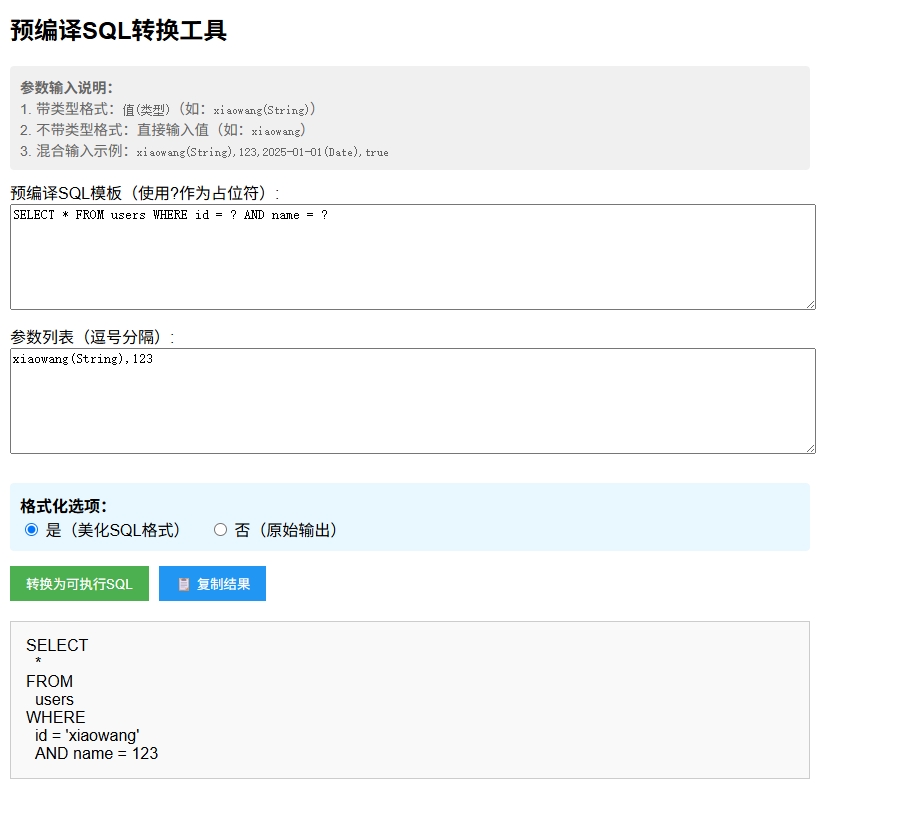Screen dimensions: 898x817
Task: Click the 复制结果 button
Action: coord(212,583)
